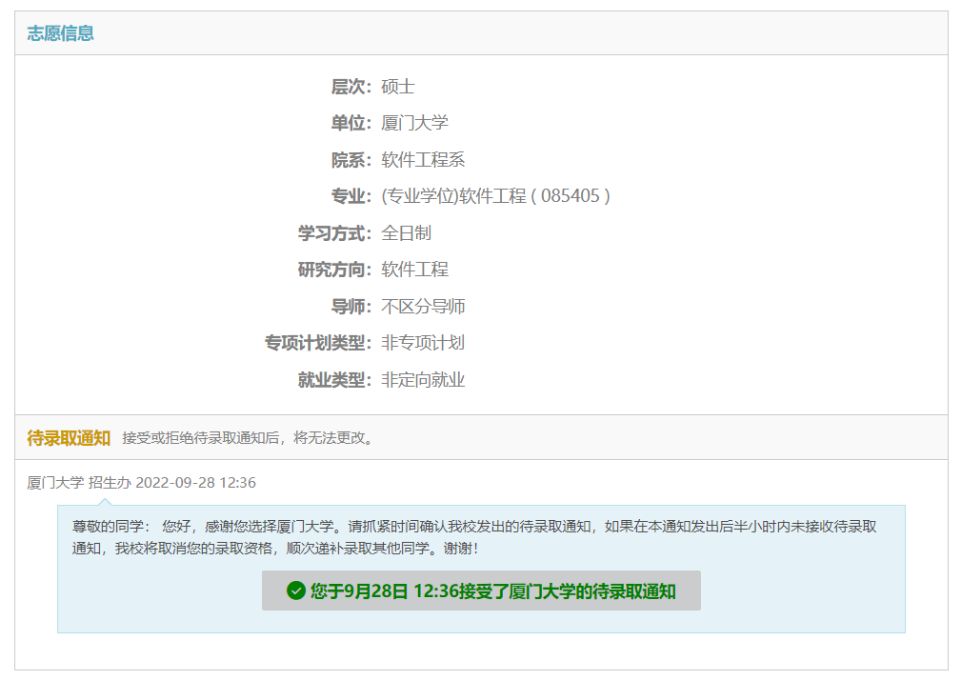Screen dimensions: 960x685
Task: Select the 志愿信息 section header
Action: [x=60, y=33]
